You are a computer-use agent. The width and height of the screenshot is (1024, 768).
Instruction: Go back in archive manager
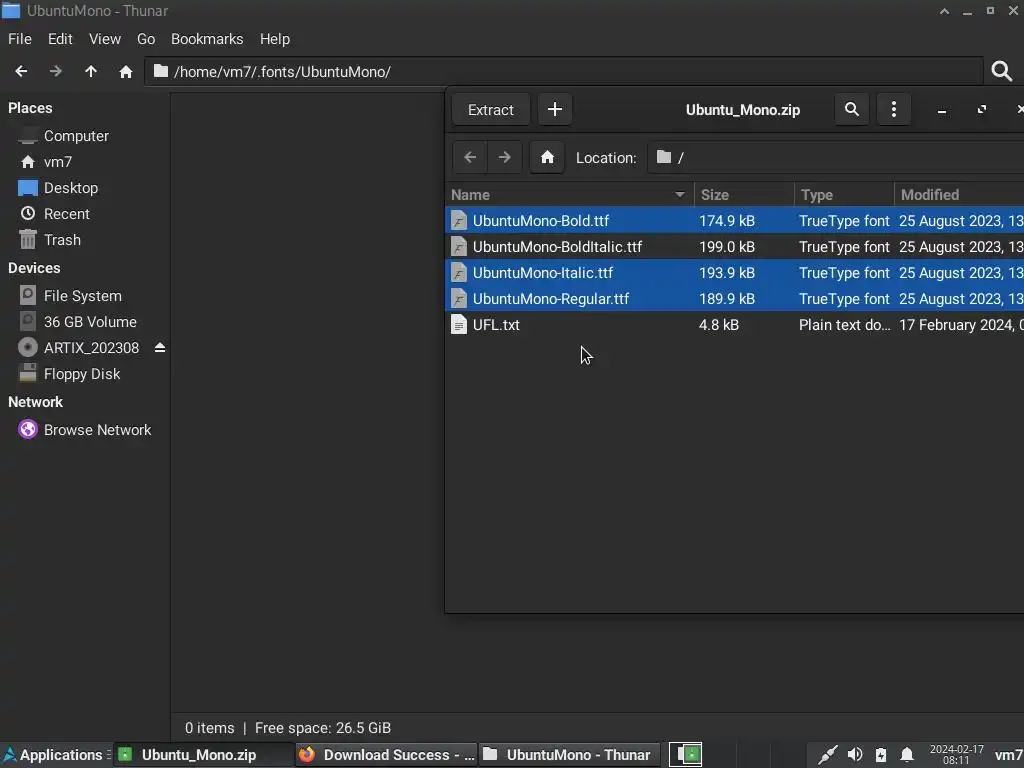pyautogui.click(x=470, y=157)
